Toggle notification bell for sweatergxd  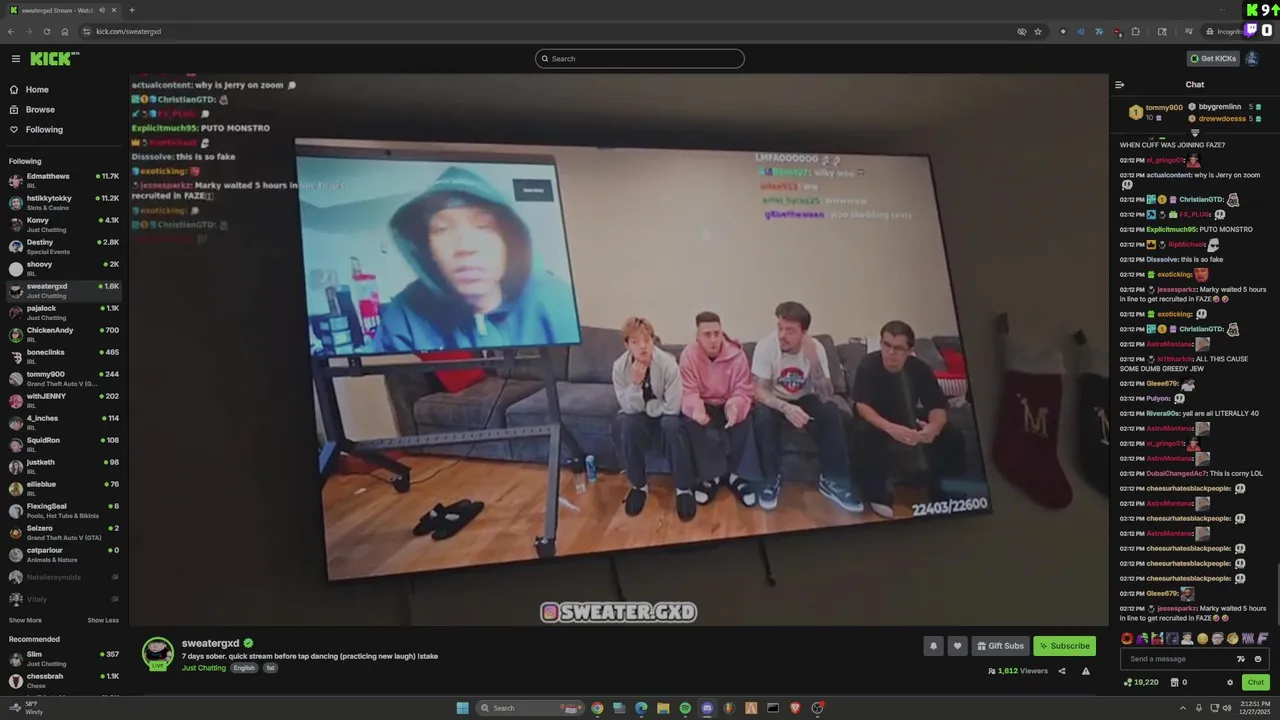[933, 646]
